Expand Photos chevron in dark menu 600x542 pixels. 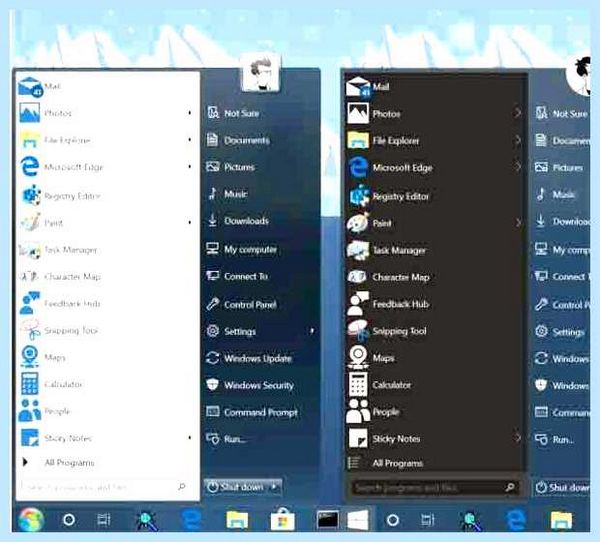tap(518, 113)
